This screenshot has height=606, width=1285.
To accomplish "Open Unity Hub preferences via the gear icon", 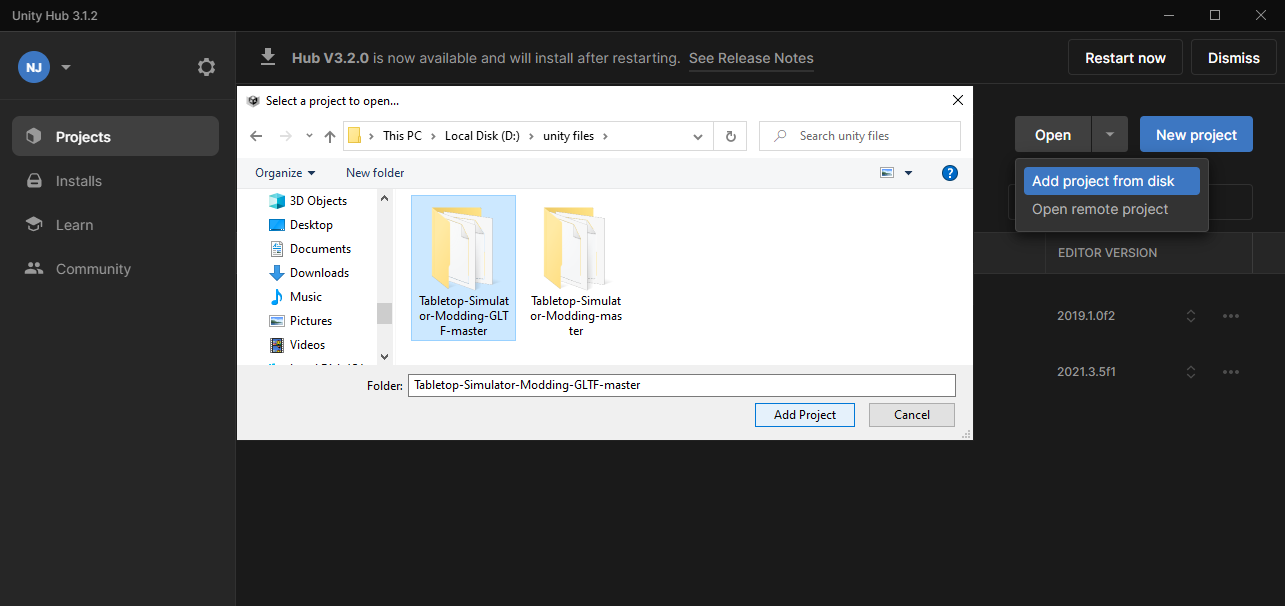I will click(206, 67).
